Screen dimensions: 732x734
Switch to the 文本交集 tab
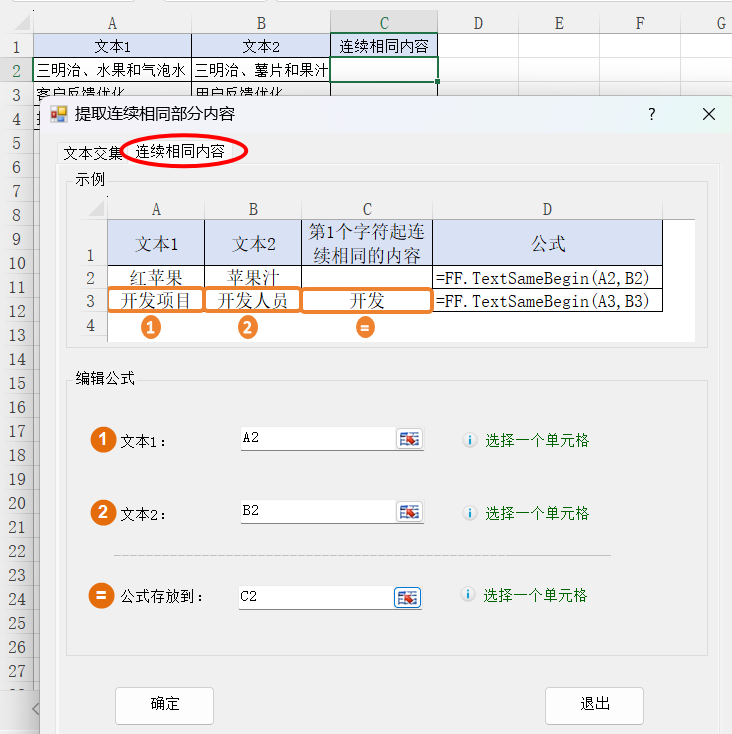[92, 153]
